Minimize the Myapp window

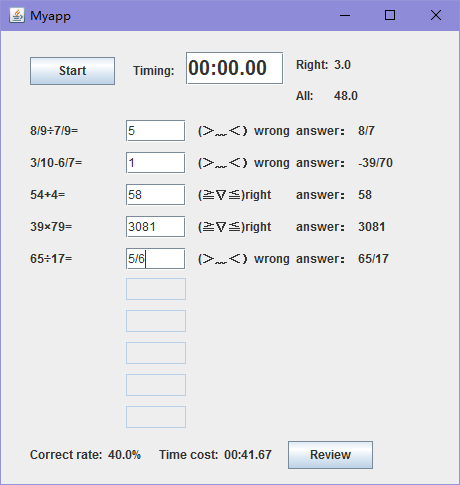click(345, 15)
